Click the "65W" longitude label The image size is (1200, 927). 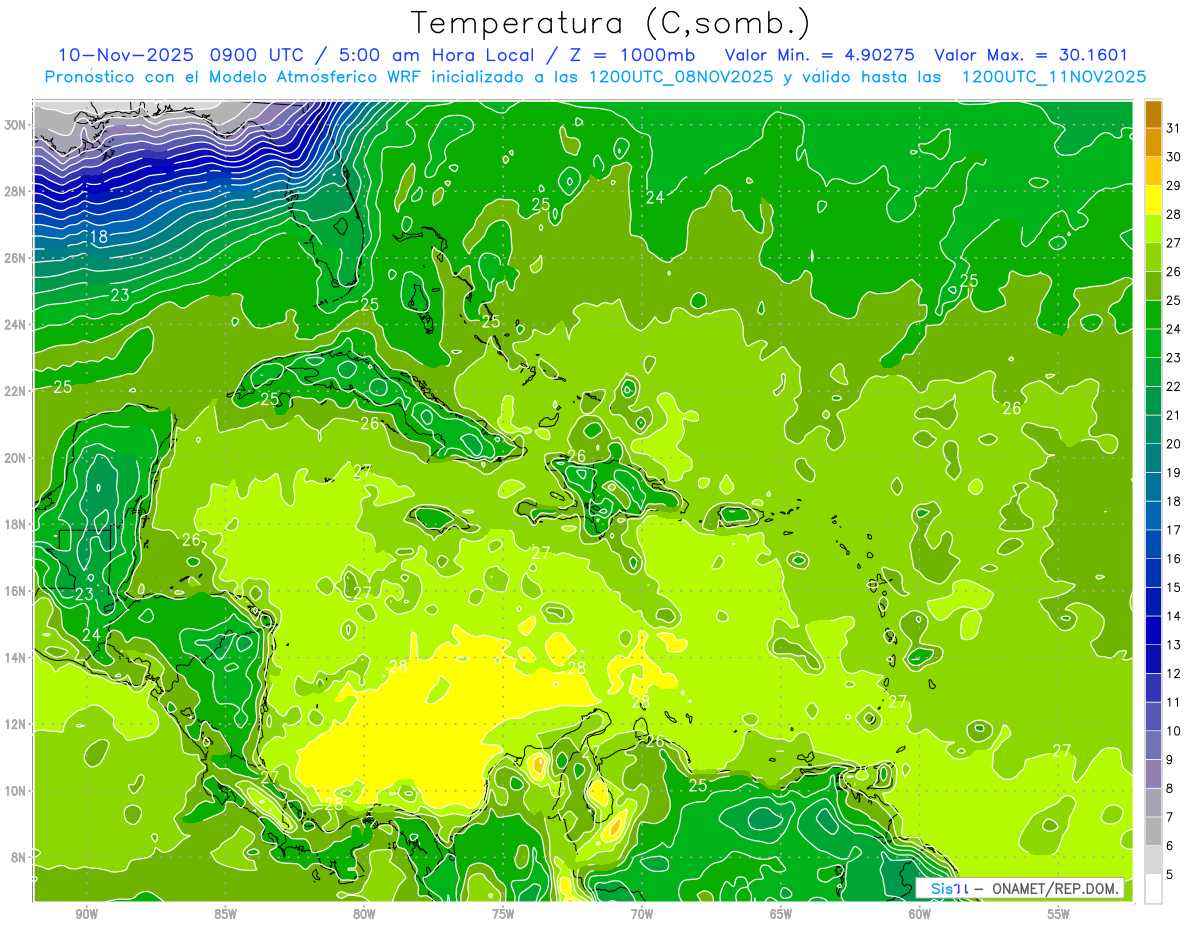(781, 914)
